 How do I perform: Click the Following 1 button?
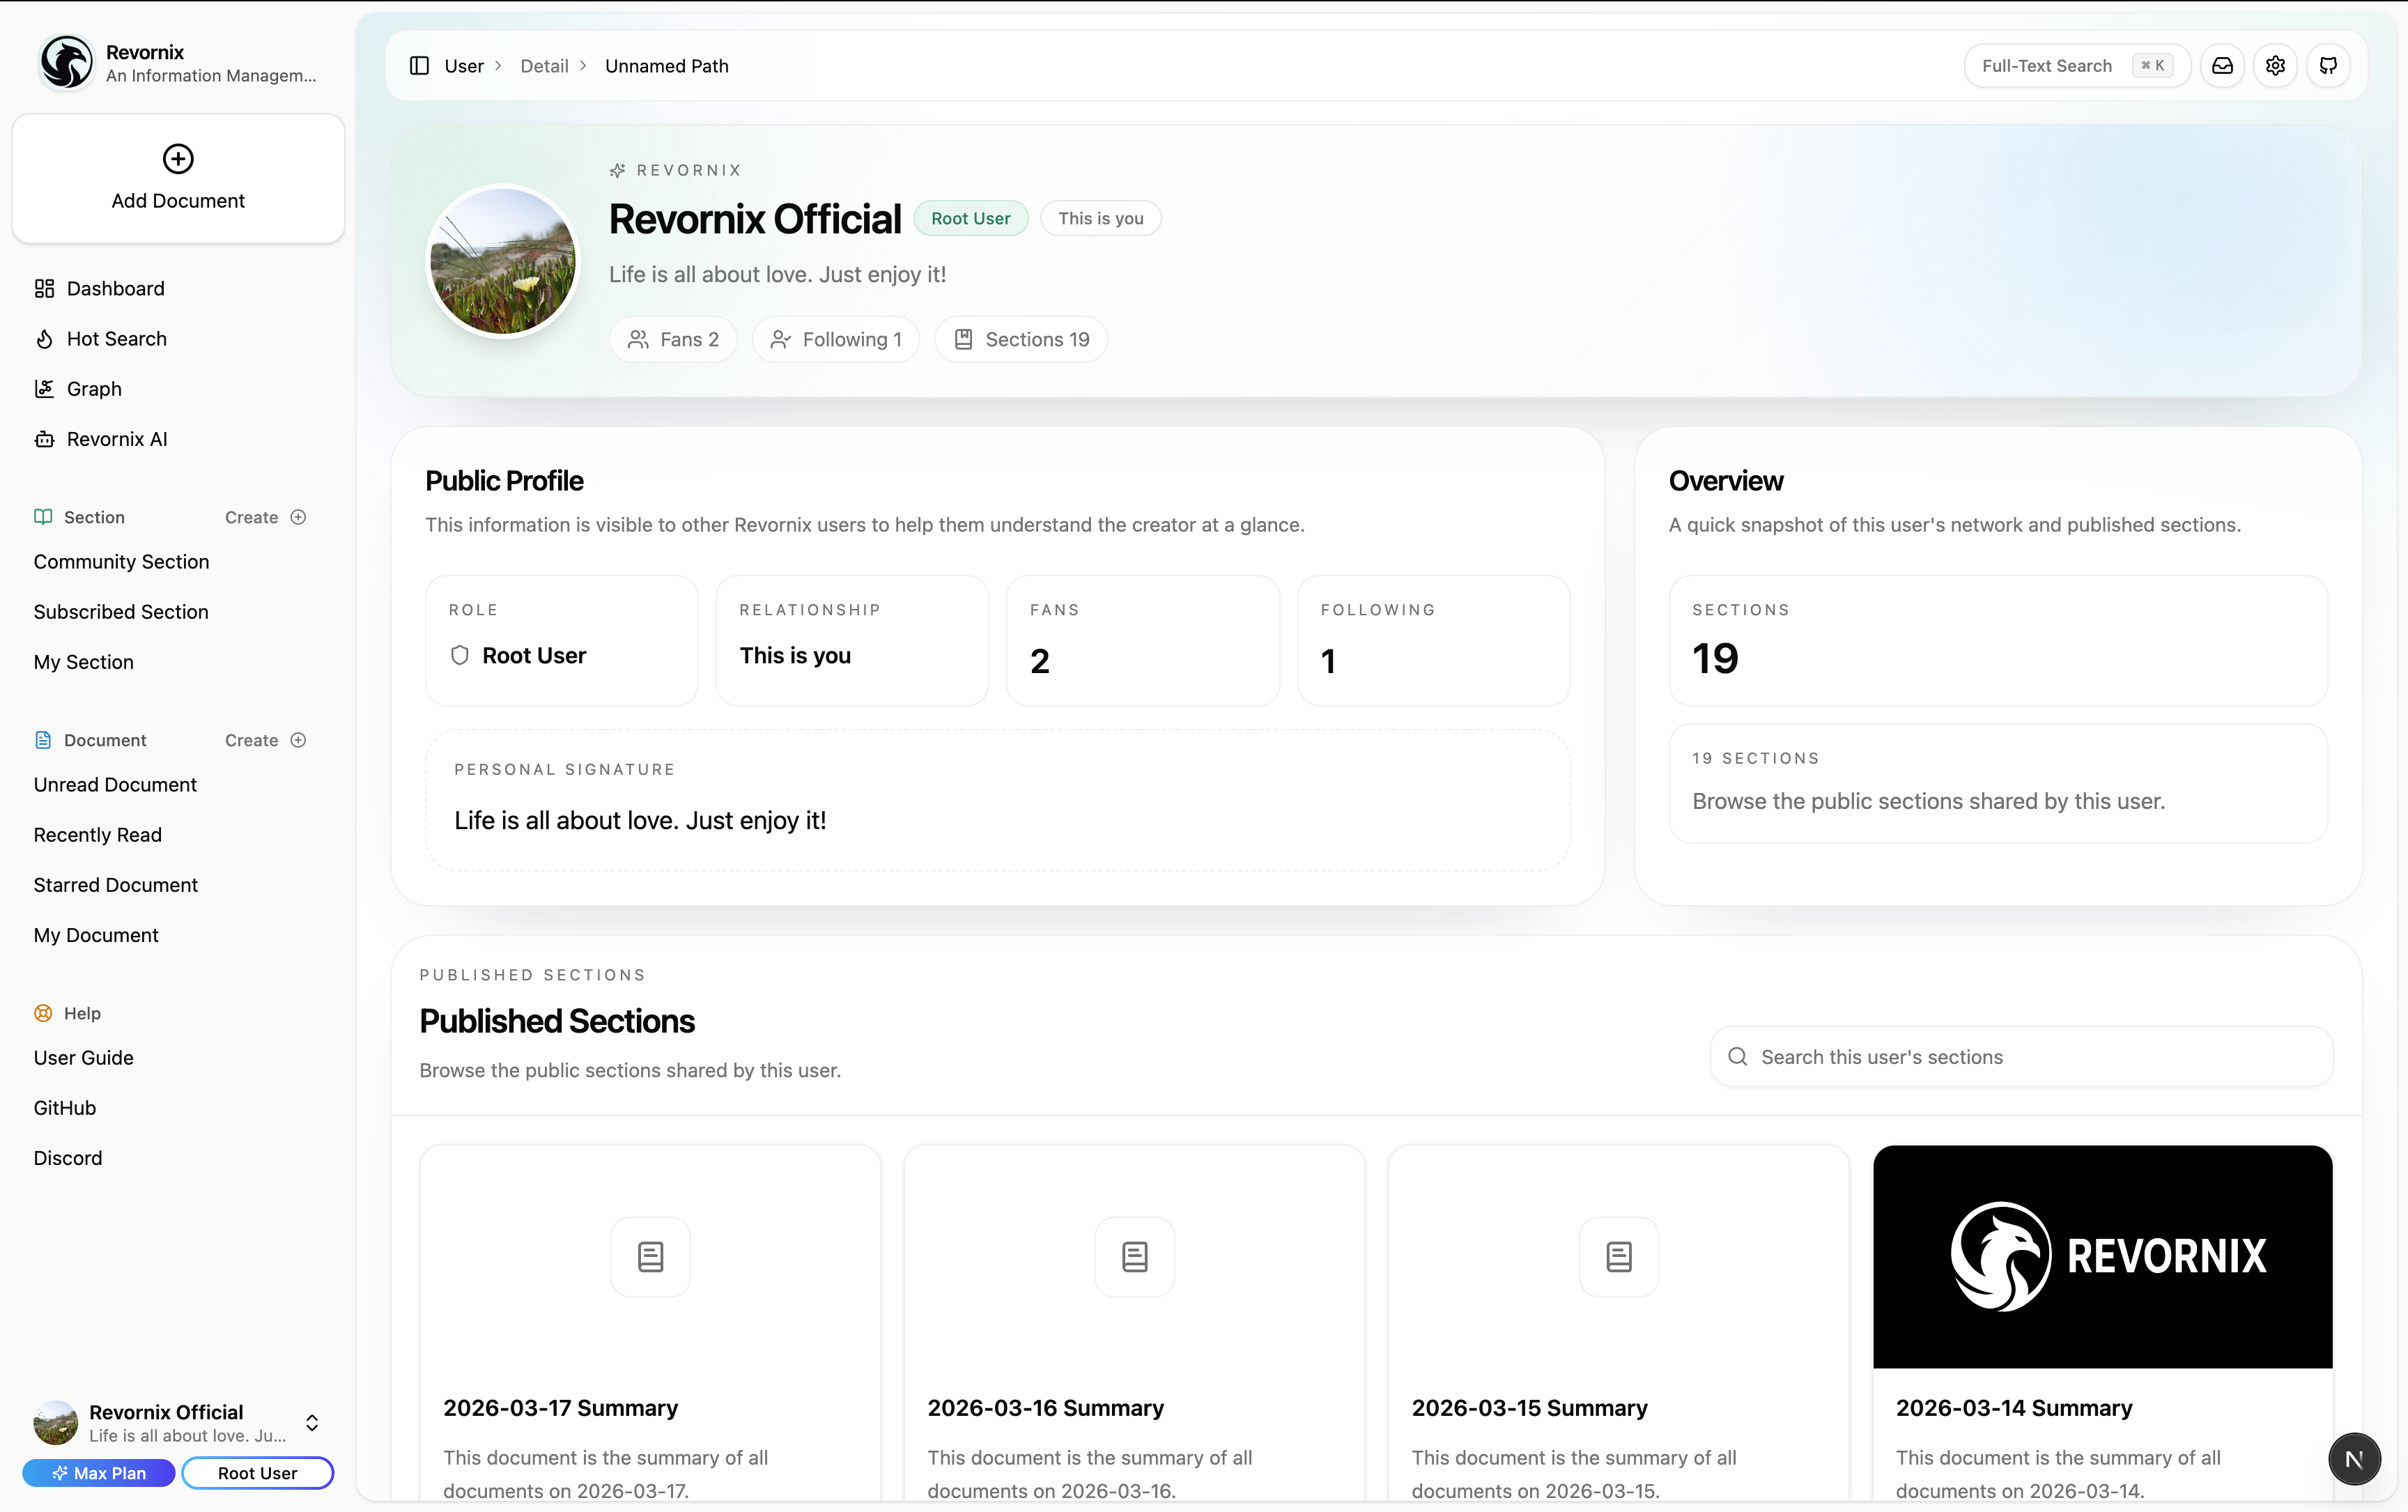tap(836, 340)
